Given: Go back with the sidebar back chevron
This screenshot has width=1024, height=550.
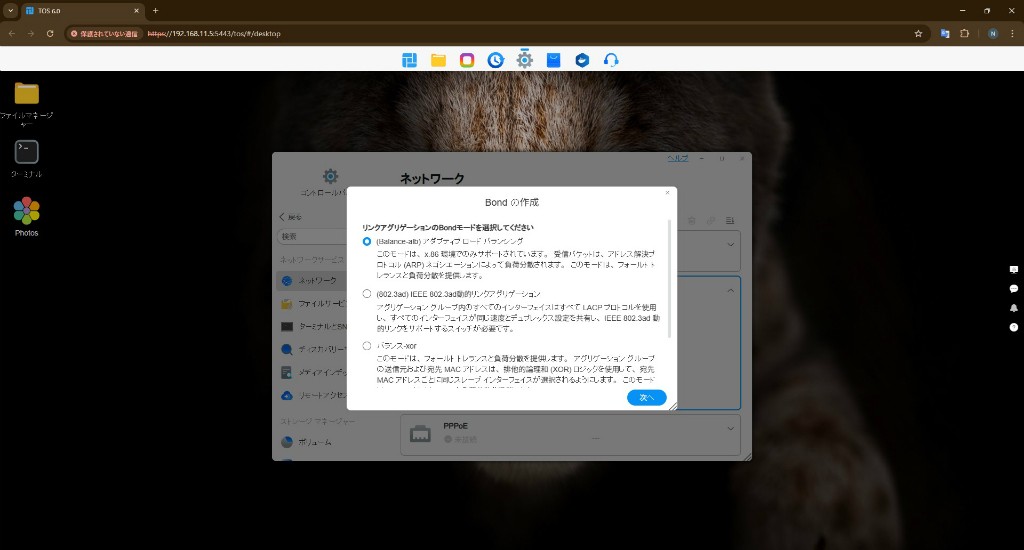Looking at the screenshot, I should pyautogui.click(x=282, y=217).
